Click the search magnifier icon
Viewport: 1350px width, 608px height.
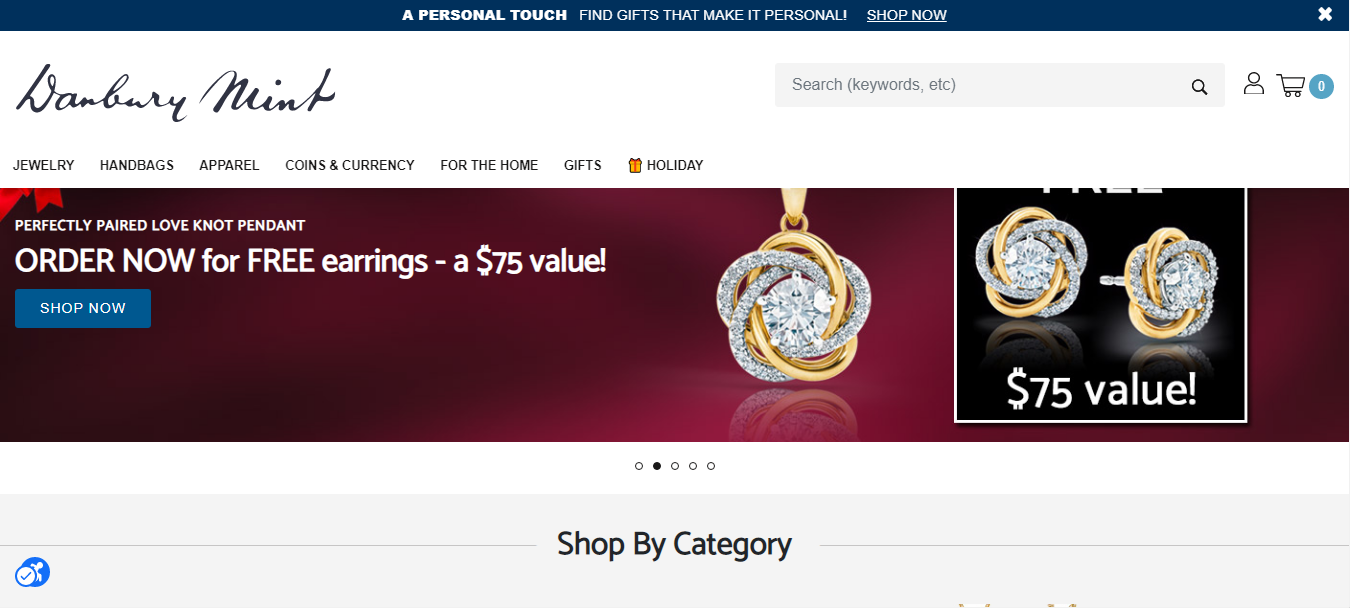click(x=1199, y=87)
